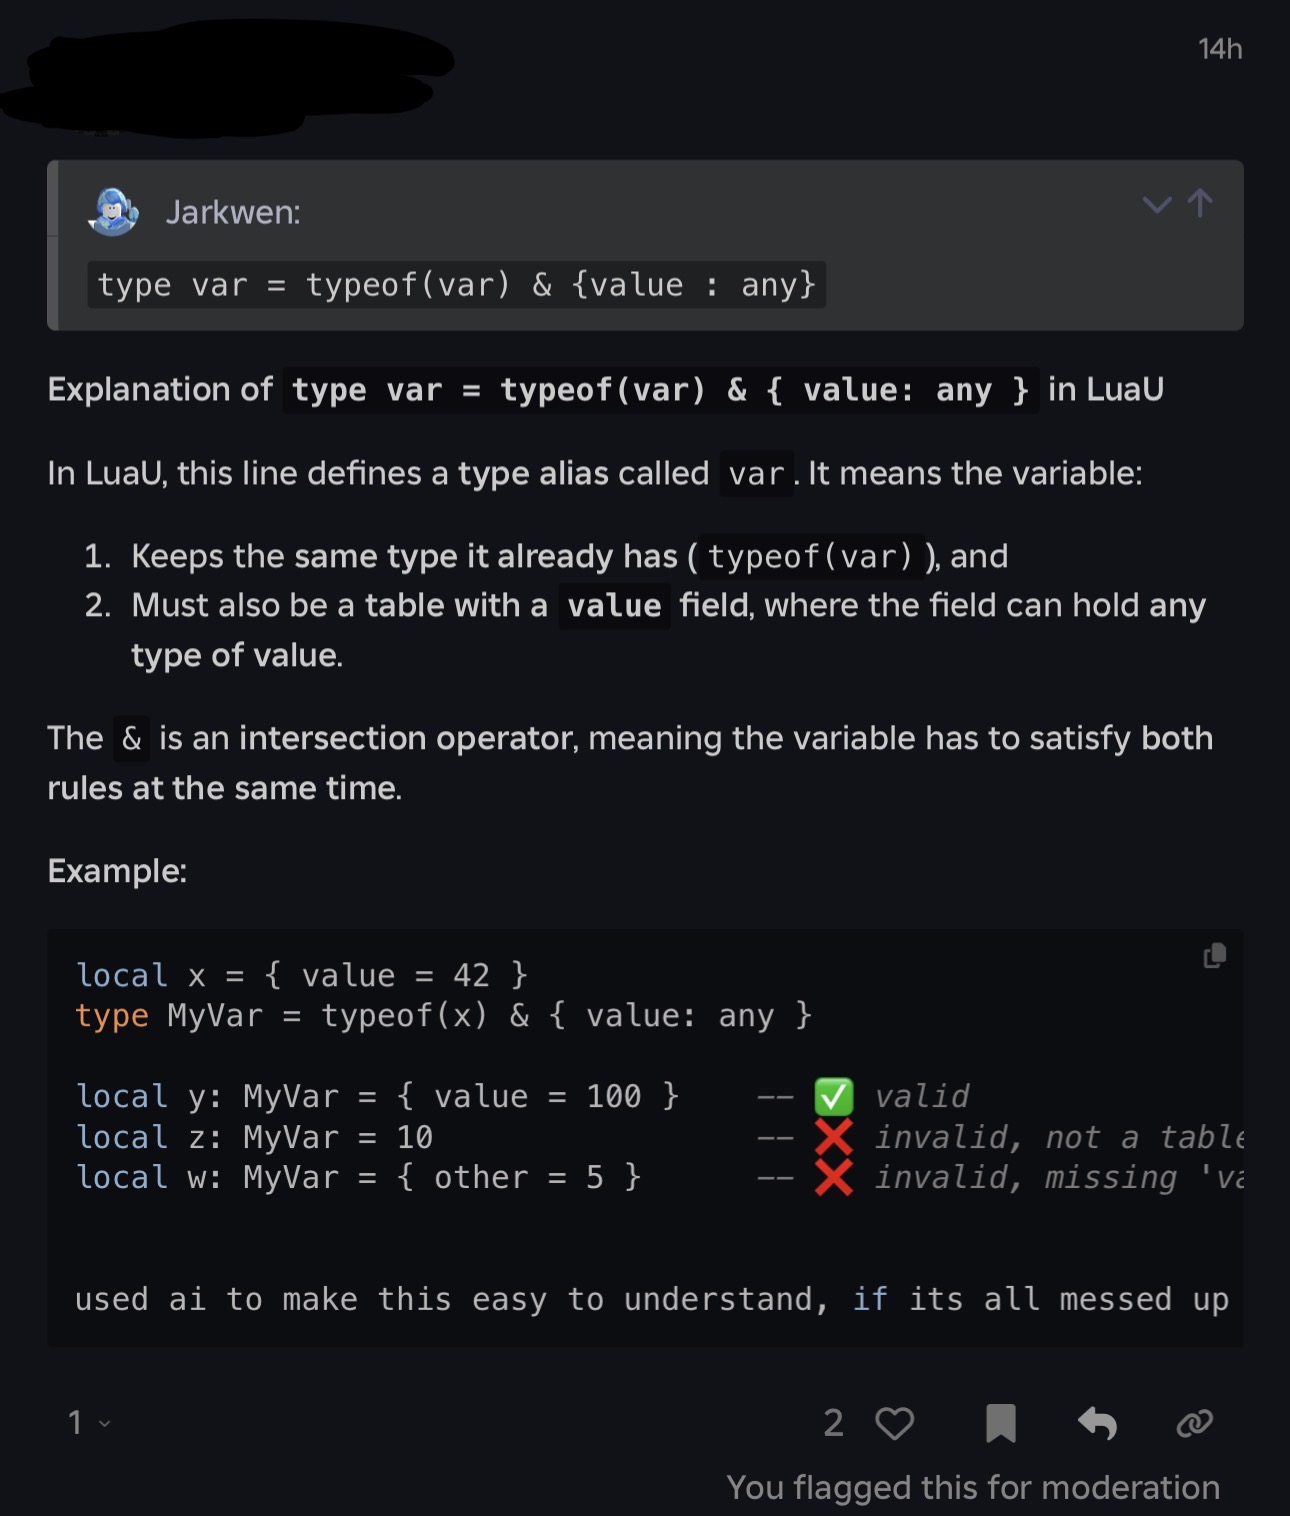Image resolution: width=1290 pixels, height=1516 pixels.
Task: Copy link to this post
Action: point(1195,1423)
